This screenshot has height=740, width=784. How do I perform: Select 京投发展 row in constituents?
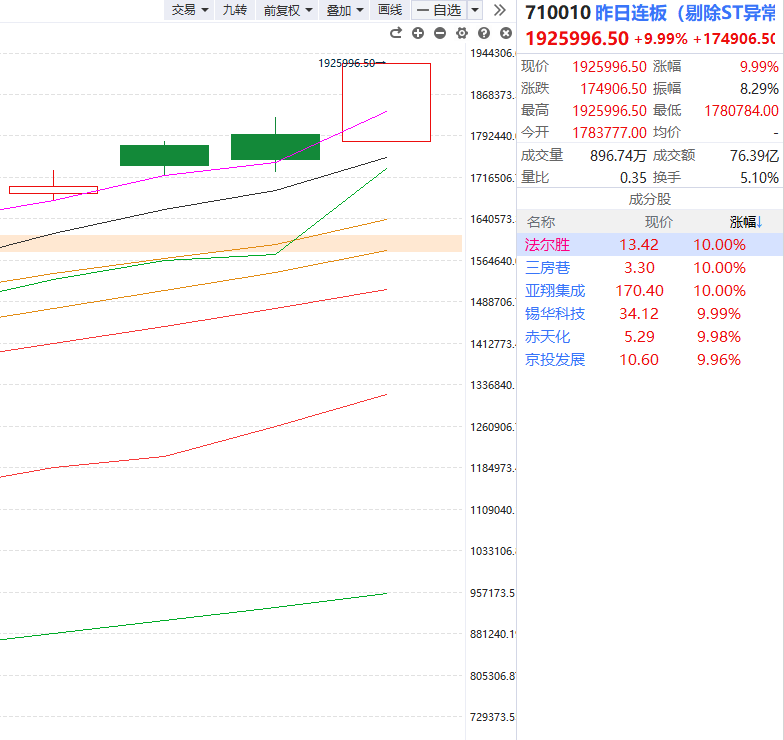(555, 360)
